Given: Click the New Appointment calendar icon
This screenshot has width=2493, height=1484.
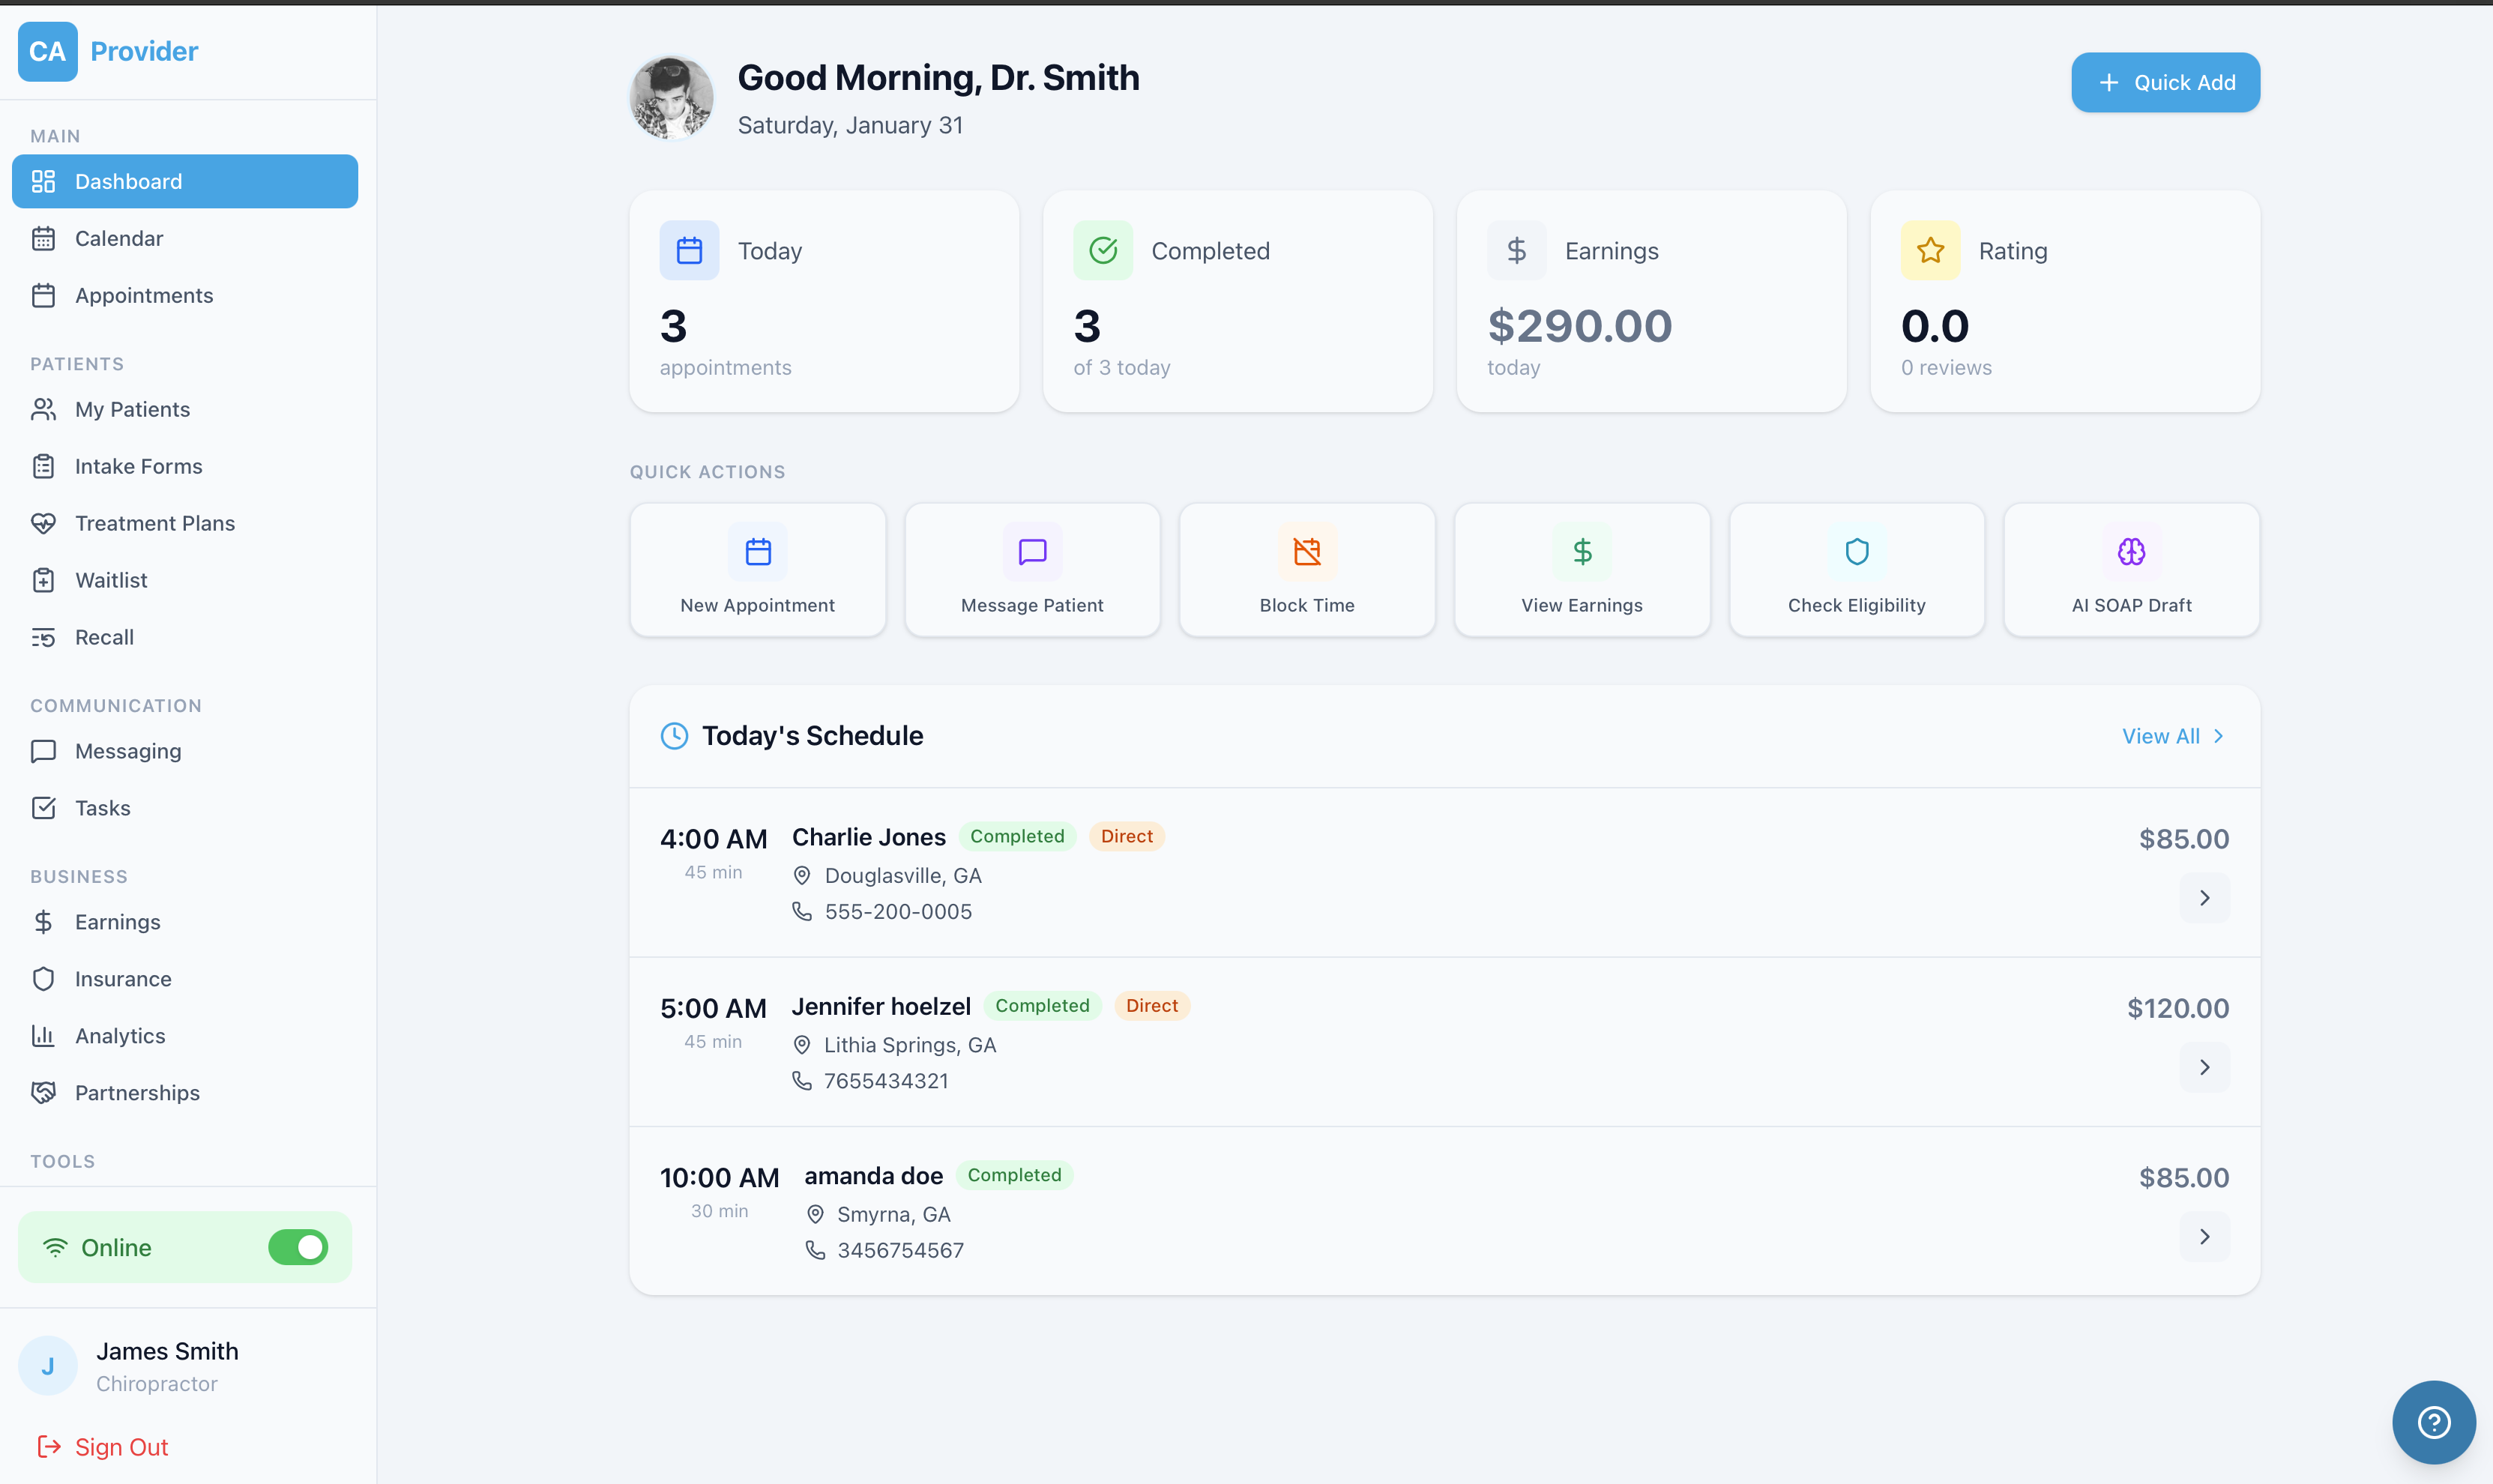Looking at the screenshot, I should click(x=757, y=551).
